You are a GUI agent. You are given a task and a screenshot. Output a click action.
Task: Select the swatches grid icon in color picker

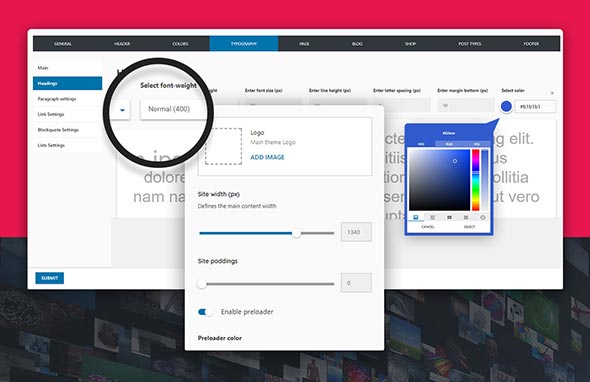[x=449, y=218]
